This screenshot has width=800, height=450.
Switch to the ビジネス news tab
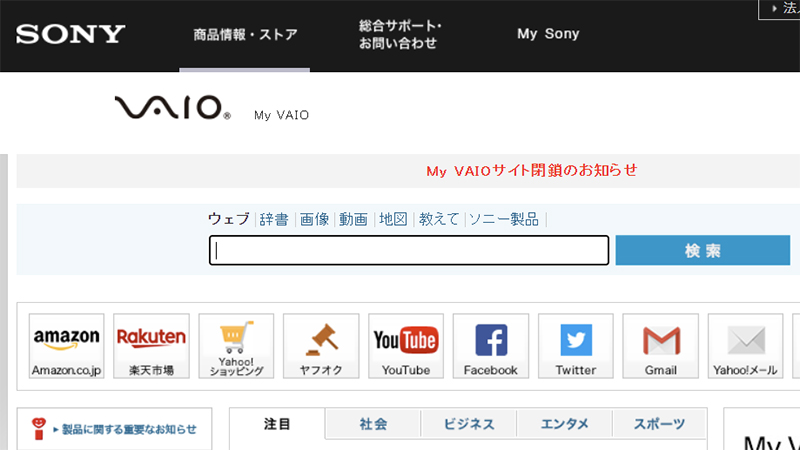tap(469, 423)
